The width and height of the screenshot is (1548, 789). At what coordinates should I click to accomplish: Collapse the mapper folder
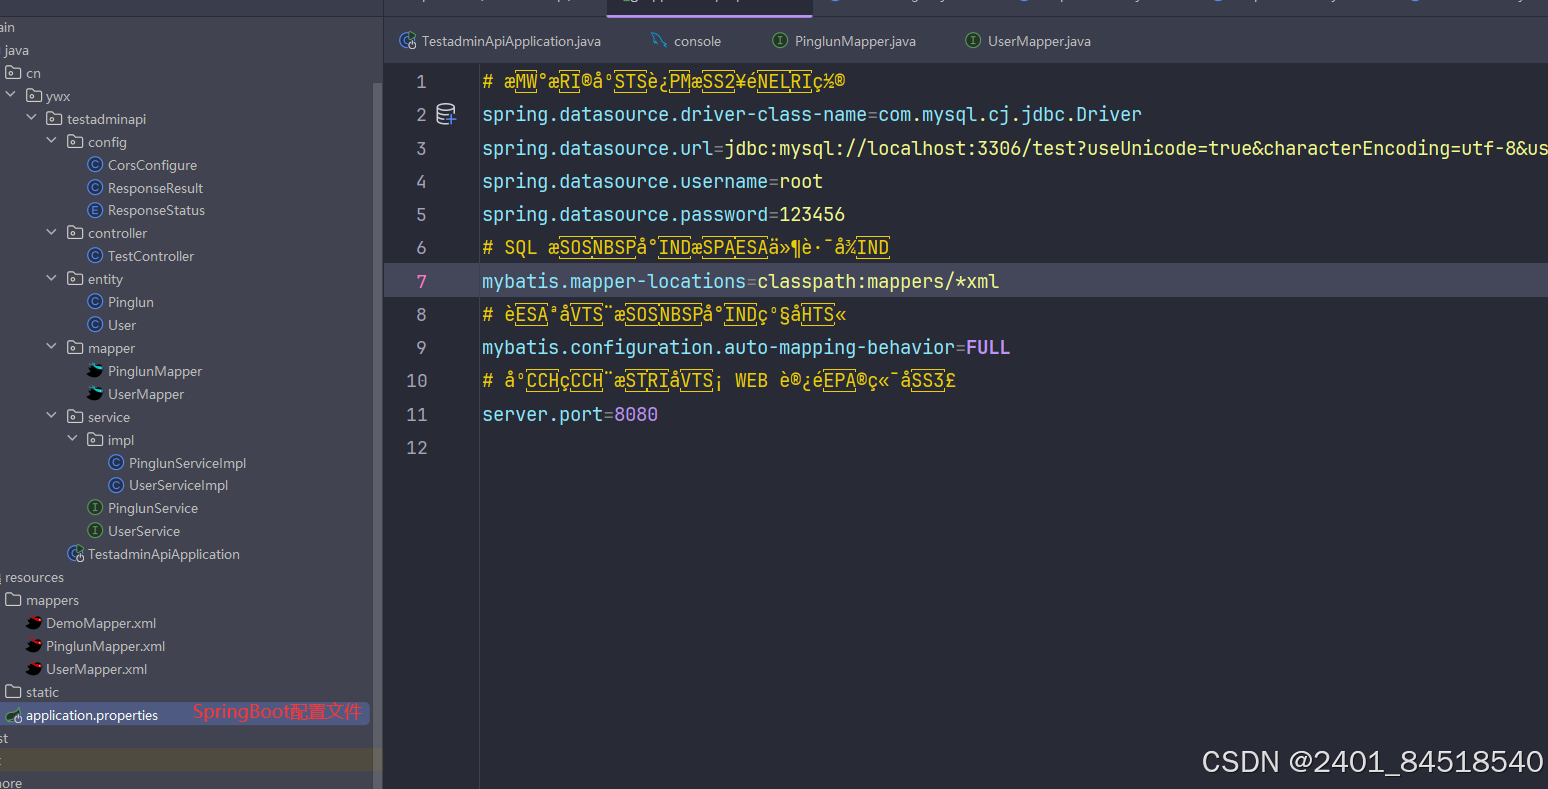[52, 347]
